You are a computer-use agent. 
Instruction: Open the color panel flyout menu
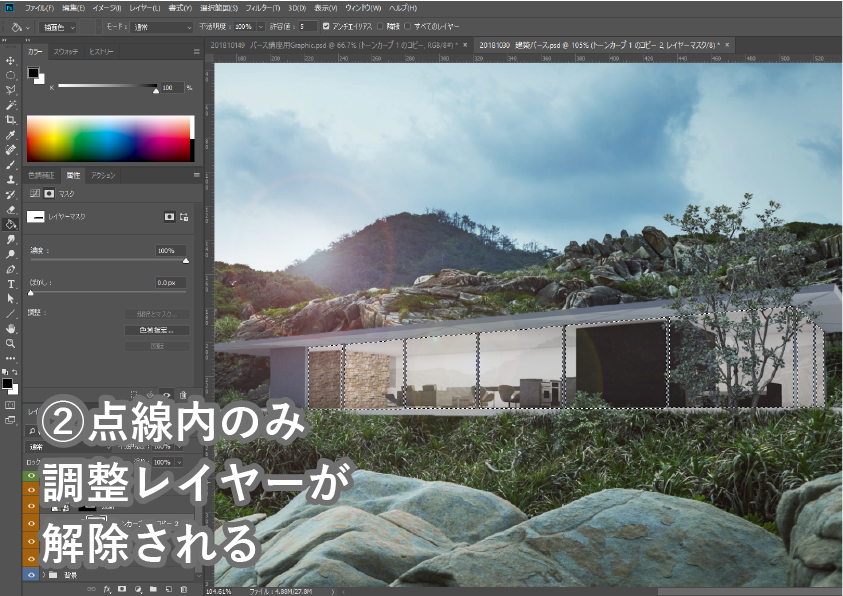(196, 52)
